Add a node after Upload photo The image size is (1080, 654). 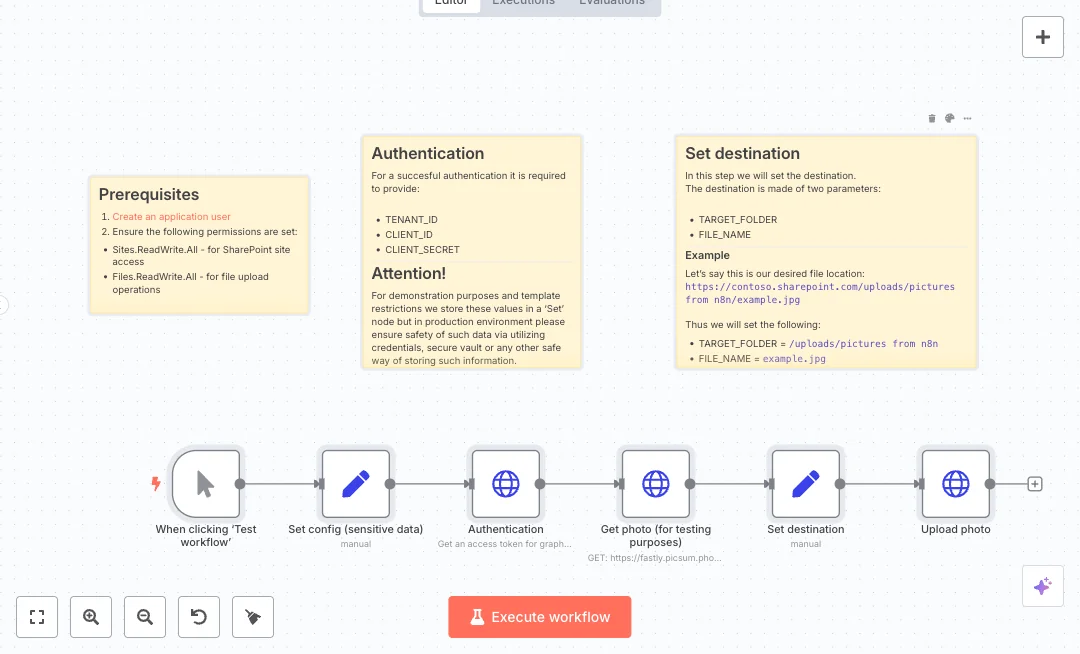[x=1035, y=484]
